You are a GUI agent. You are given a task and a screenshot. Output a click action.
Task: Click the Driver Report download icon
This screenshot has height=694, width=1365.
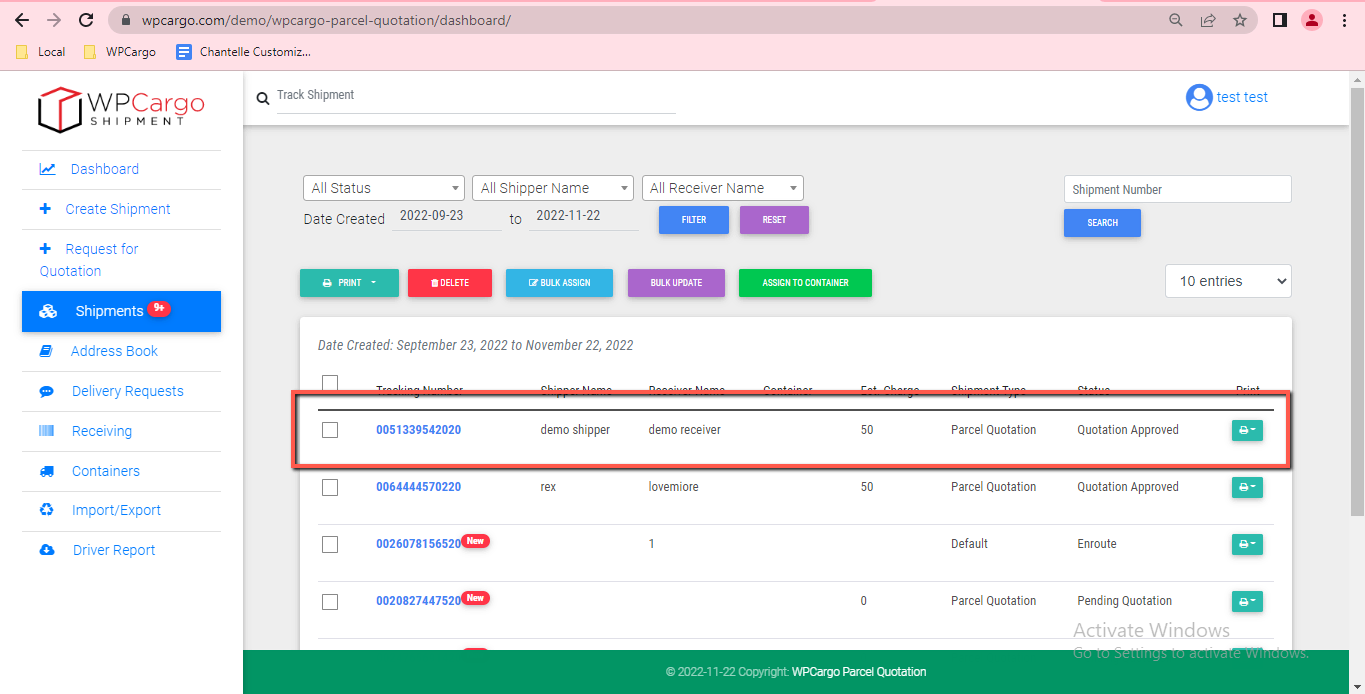47,550
